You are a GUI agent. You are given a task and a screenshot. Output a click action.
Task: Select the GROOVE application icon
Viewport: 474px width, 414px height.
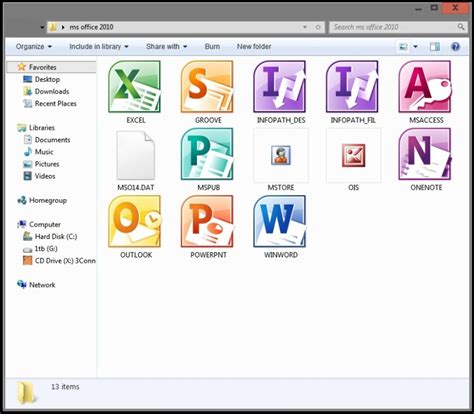(x=207, y=87)
